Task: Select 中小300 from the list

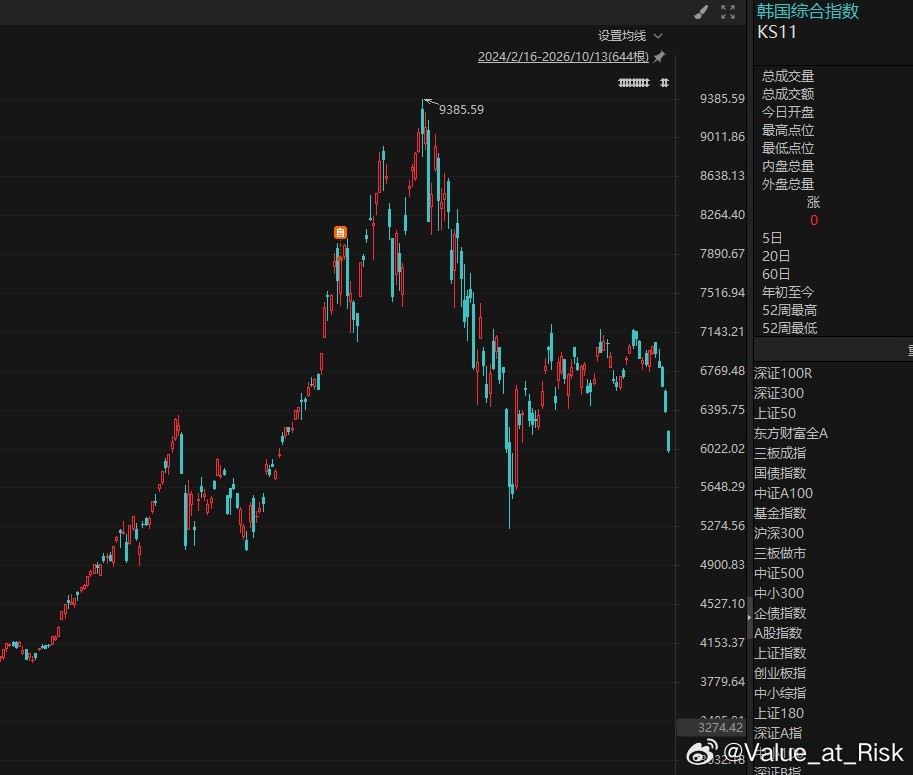Action: pos(779,593)
